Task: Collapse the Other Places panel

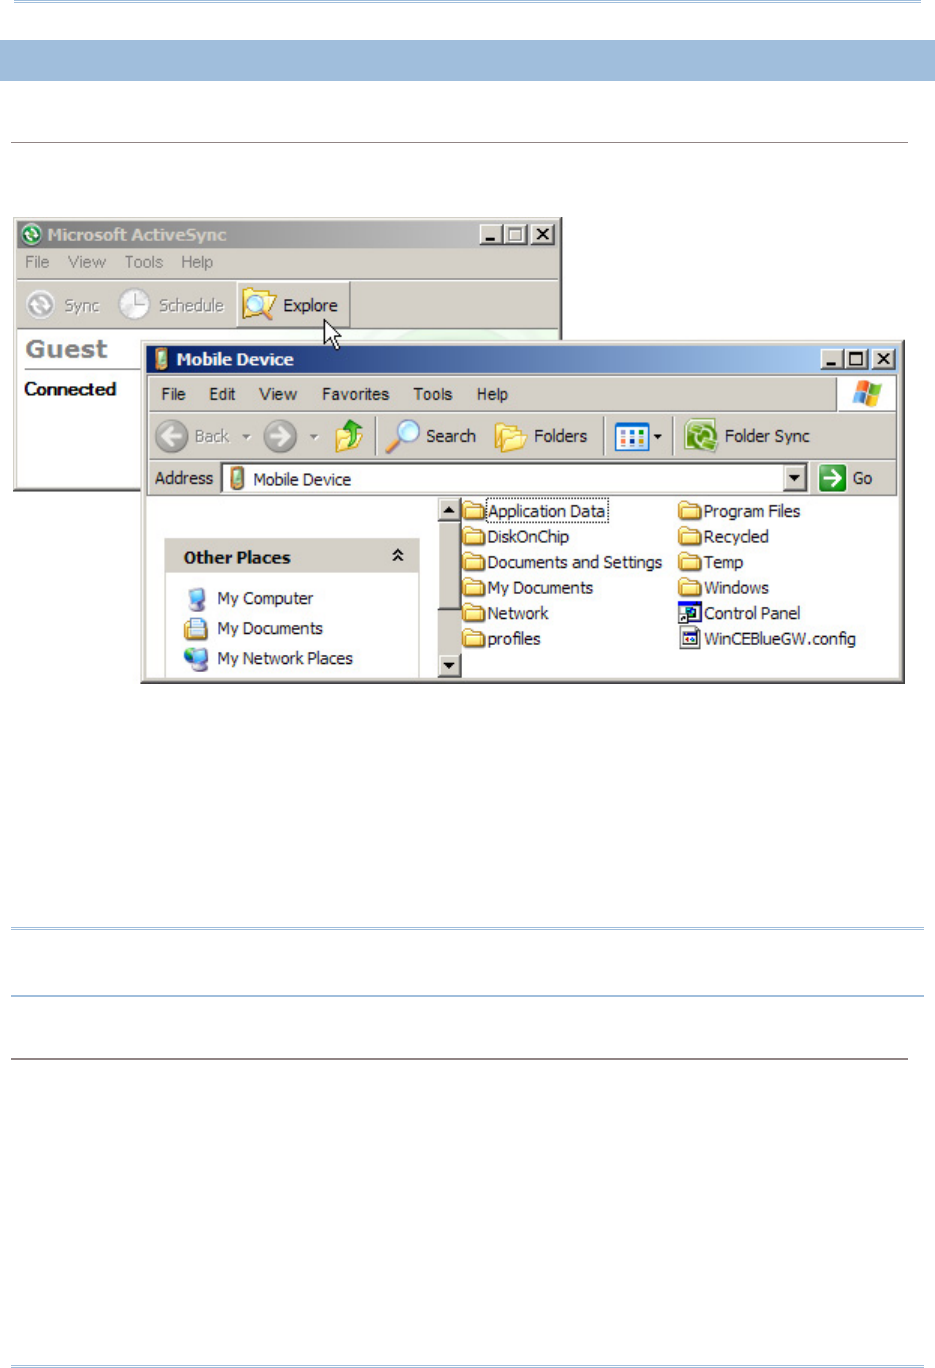Action: pos(397,556)
